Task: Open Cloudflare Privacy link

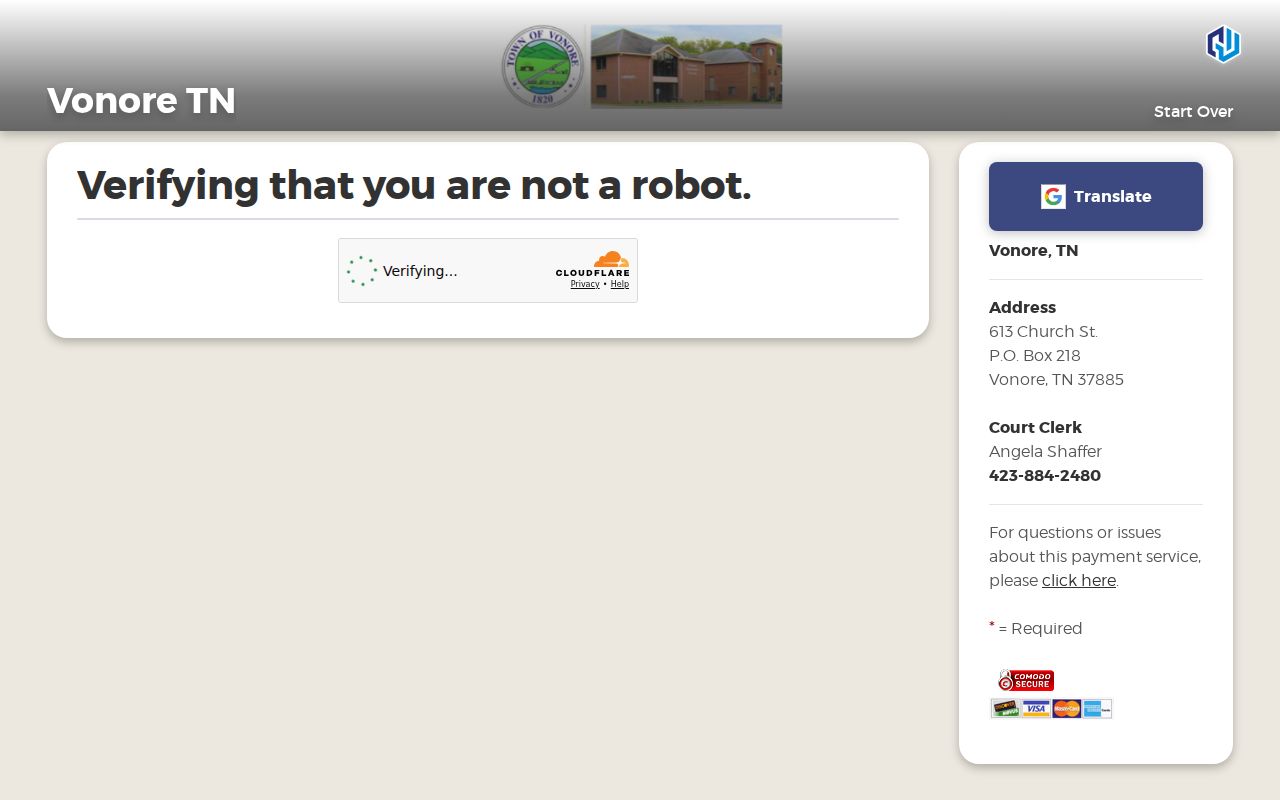Action: (x=585, y=284)
